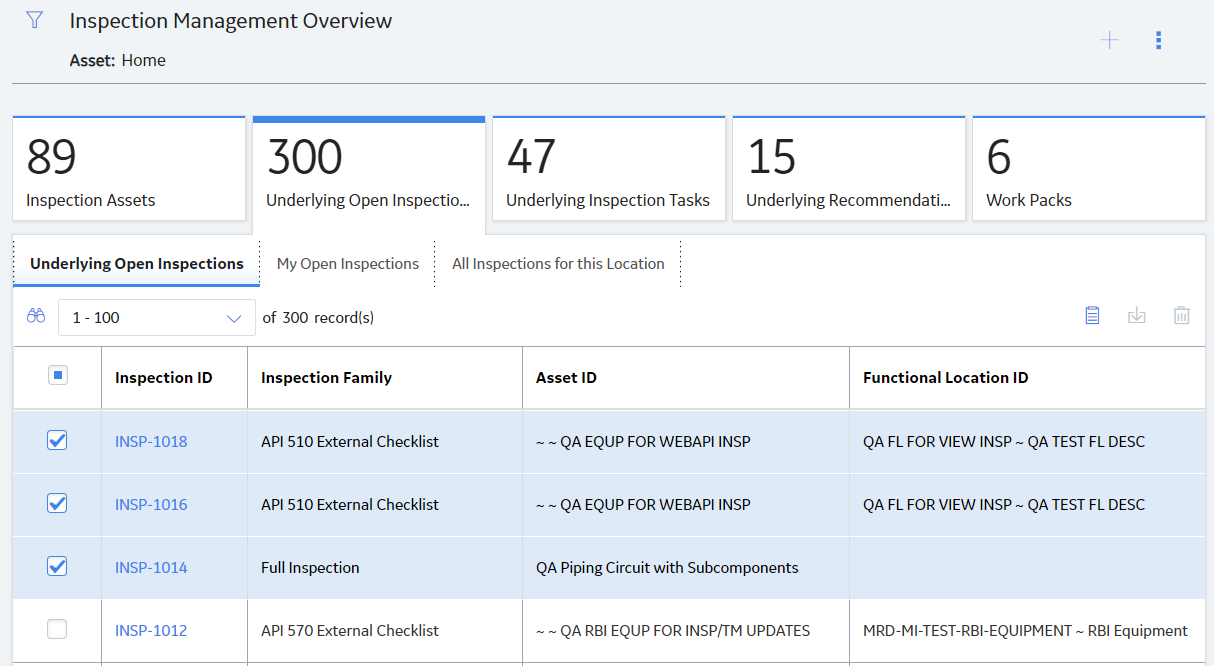Uncheck the INSP-1018 row checkbox

pyautogui.click(x=58, y=441)
